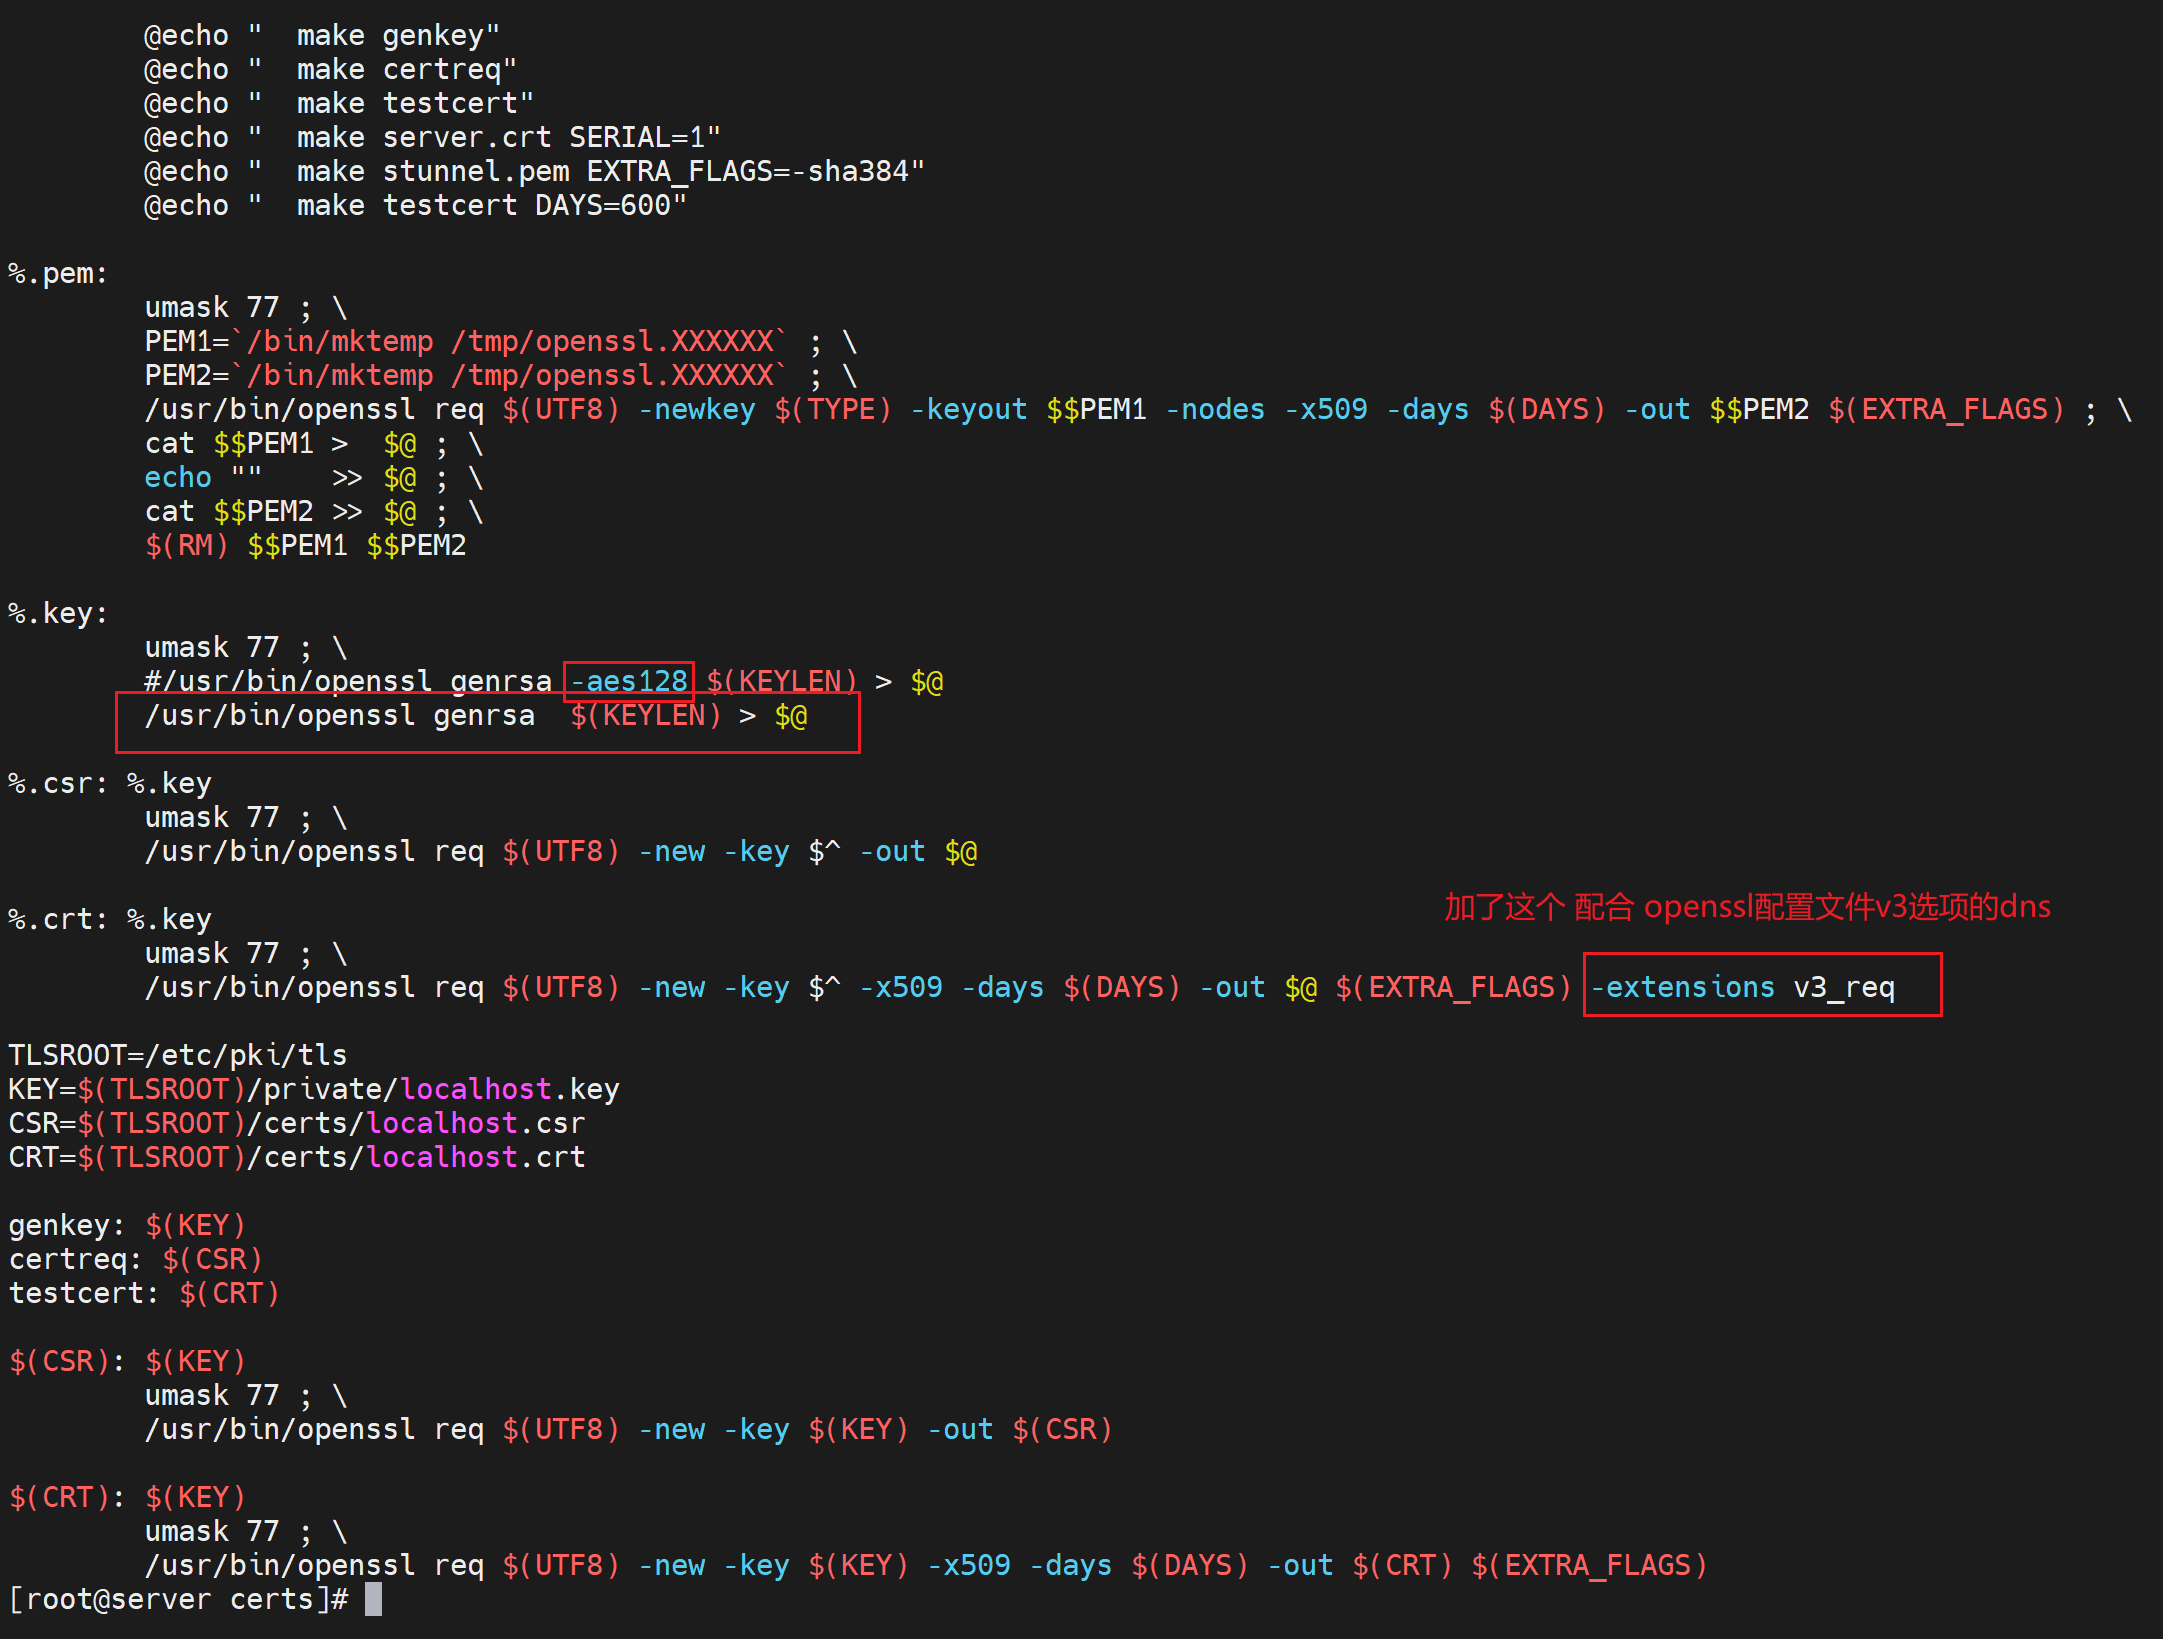The width and height of the screenshot is (2163, 1639).
Task: Click the red Chinese annotation about dns
Action: pyautogui.click(x=1746, y=907)
